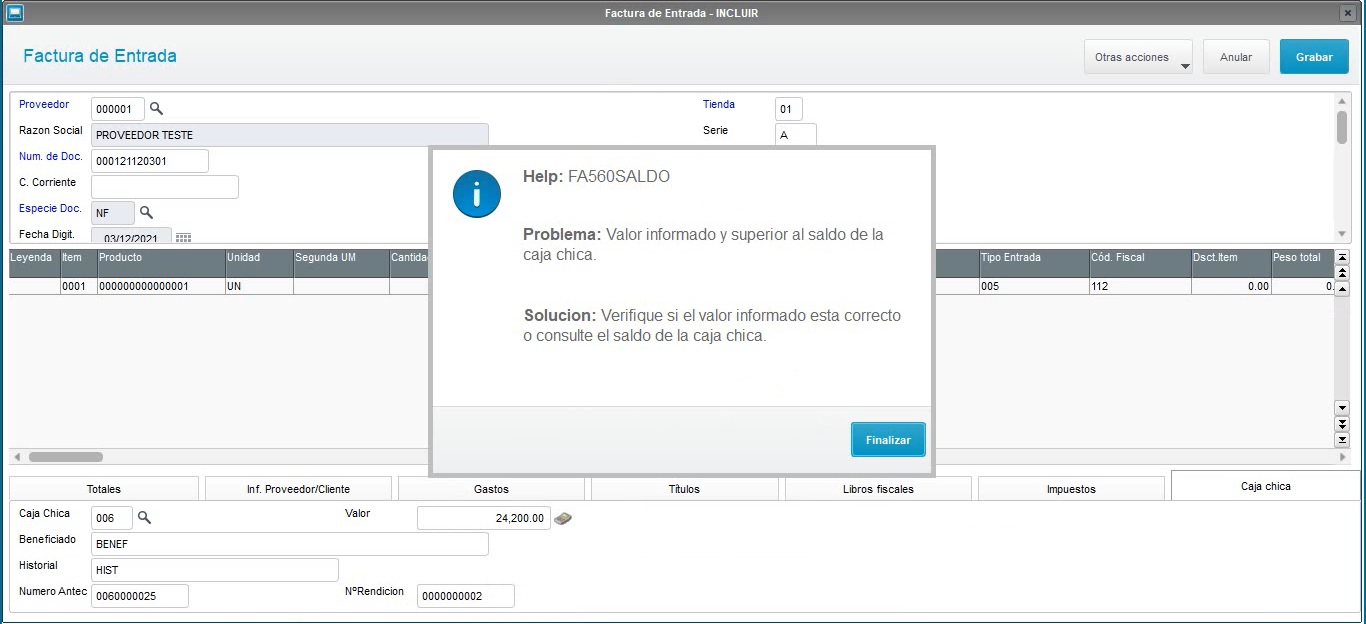Click the Serie field A

pyautogui.click(x=796, y=134)
